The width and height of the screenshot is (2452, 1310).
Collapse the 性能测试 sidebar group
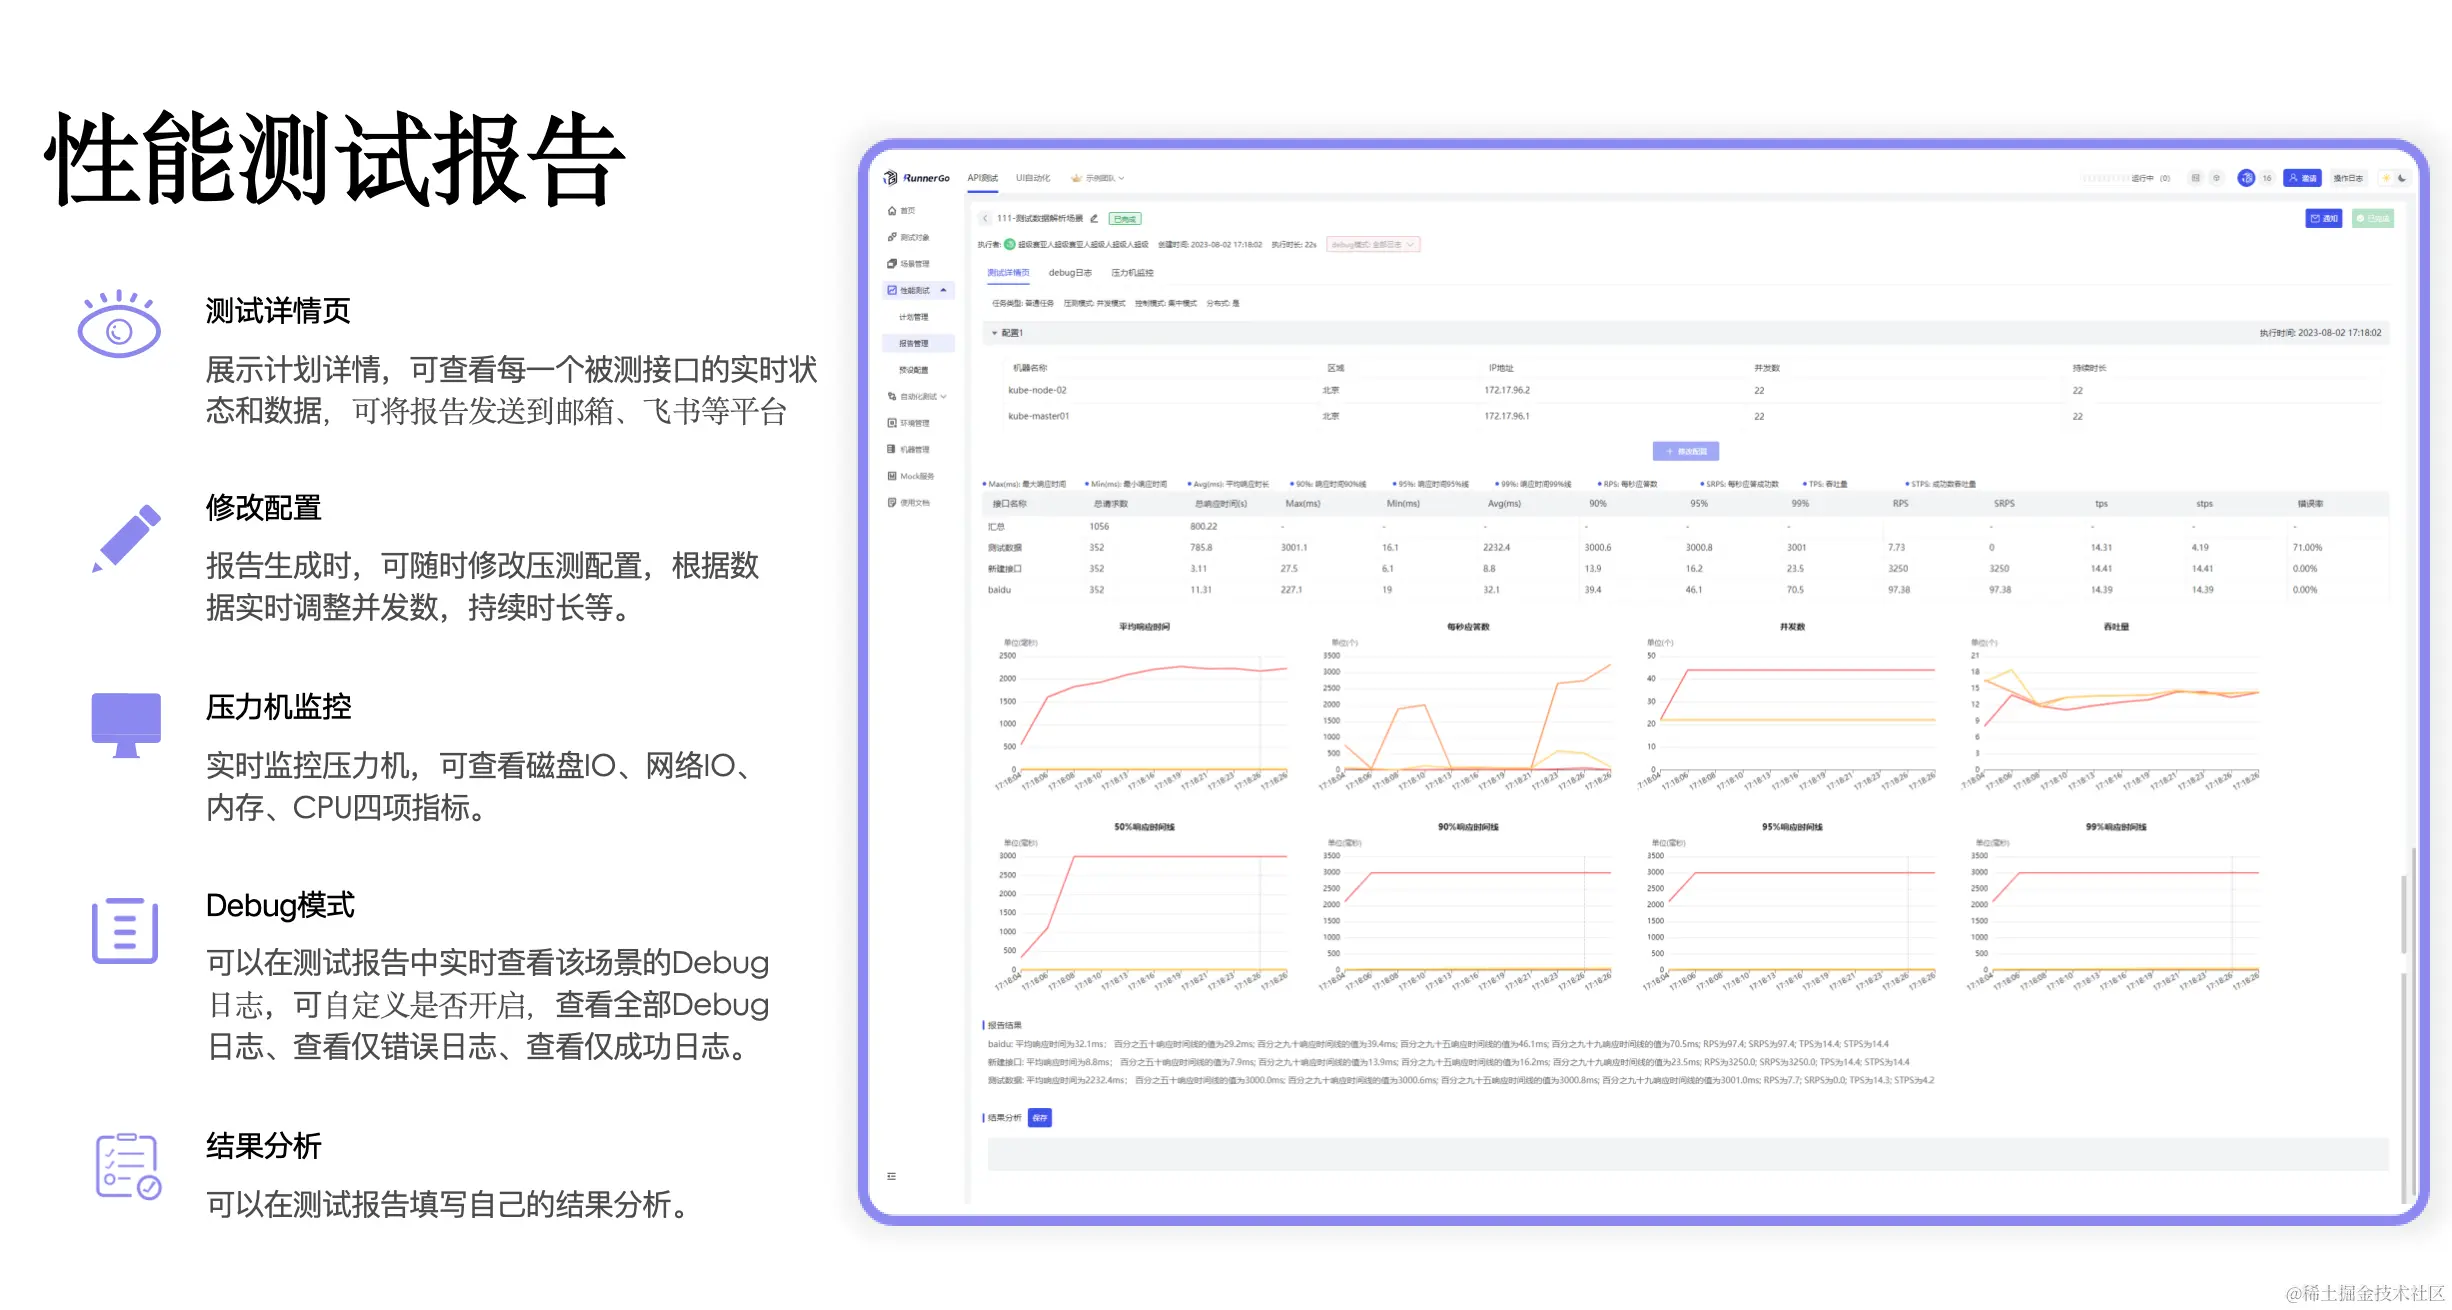[x=943, y=290]
